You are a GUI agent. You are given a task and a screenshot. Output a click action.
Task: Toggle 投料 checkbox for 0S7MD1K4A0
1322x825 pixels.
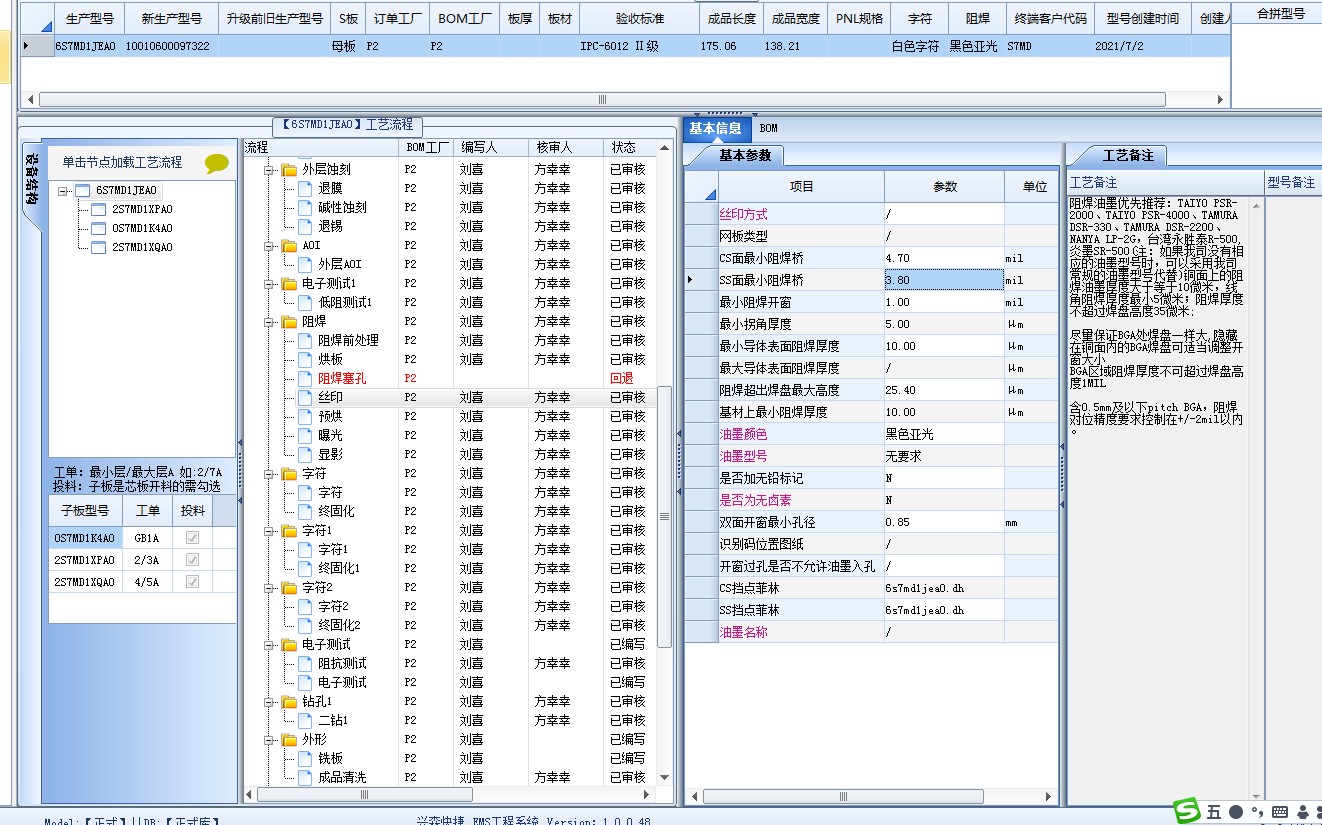[x=193, y=538]
